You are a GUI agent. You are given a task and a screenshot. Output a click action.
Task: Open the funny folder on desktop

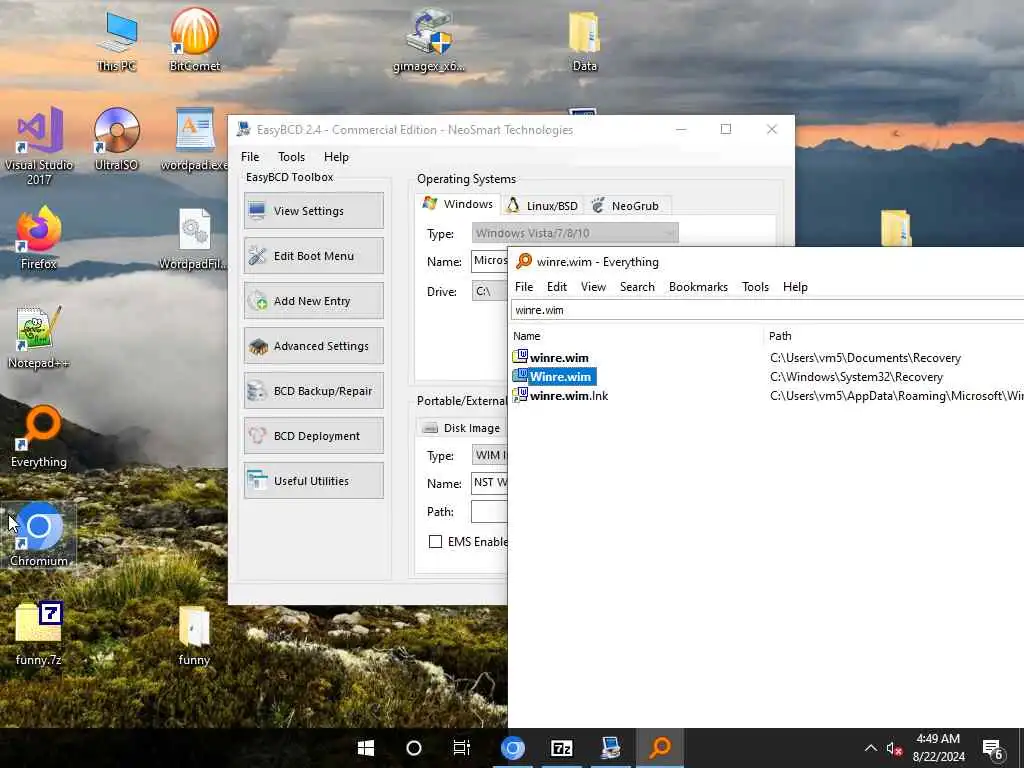[194, 634]
